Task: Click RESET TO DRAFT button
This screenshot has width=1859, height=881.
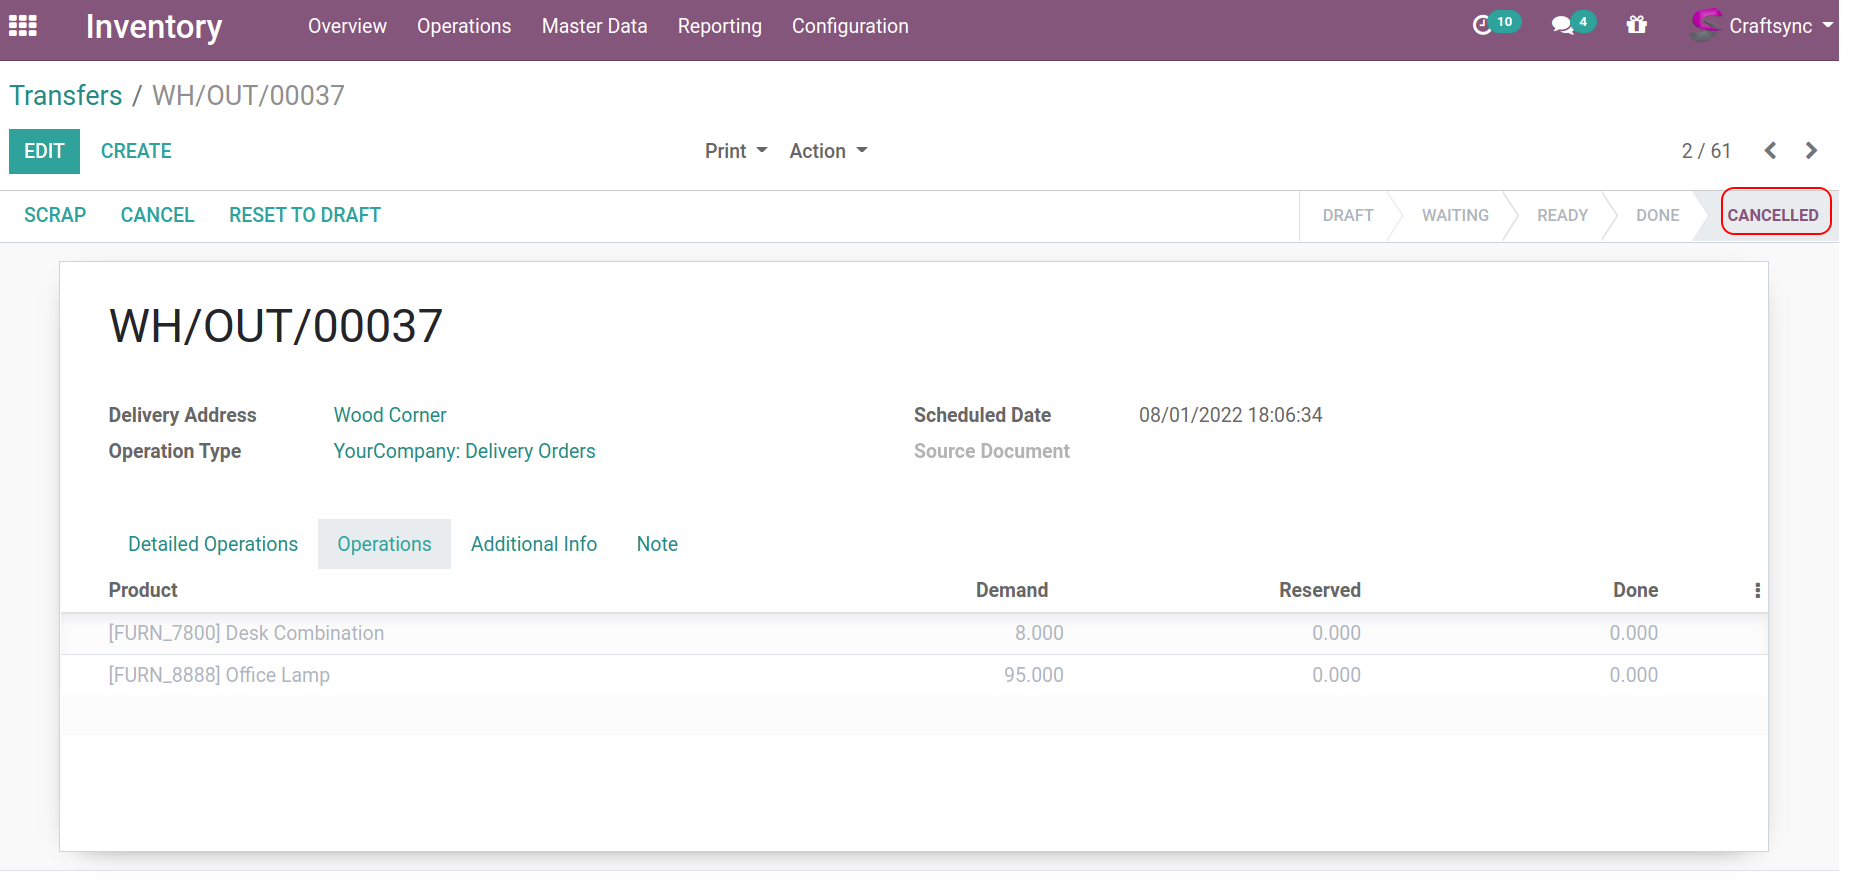Action: (304, 215)
